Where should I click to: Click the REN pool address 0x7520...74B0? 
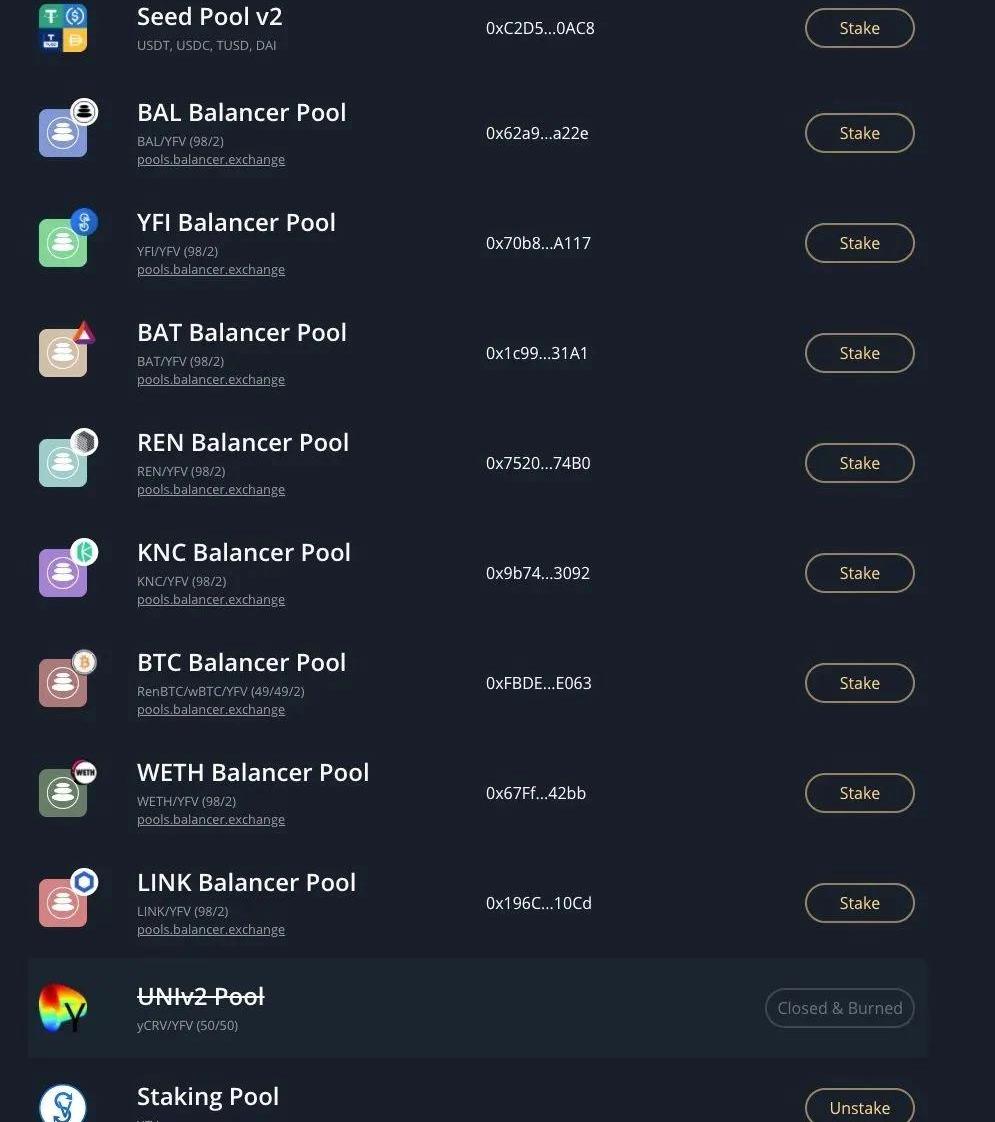pos(538,463)
